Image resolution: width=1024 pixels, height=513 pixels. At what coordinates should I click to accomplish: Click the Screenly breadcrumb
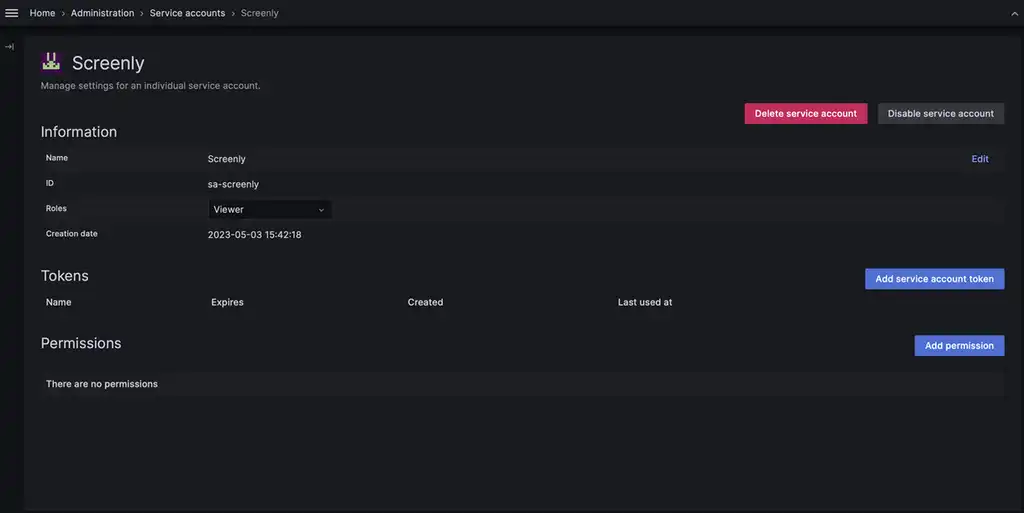(x=259, y=13)
